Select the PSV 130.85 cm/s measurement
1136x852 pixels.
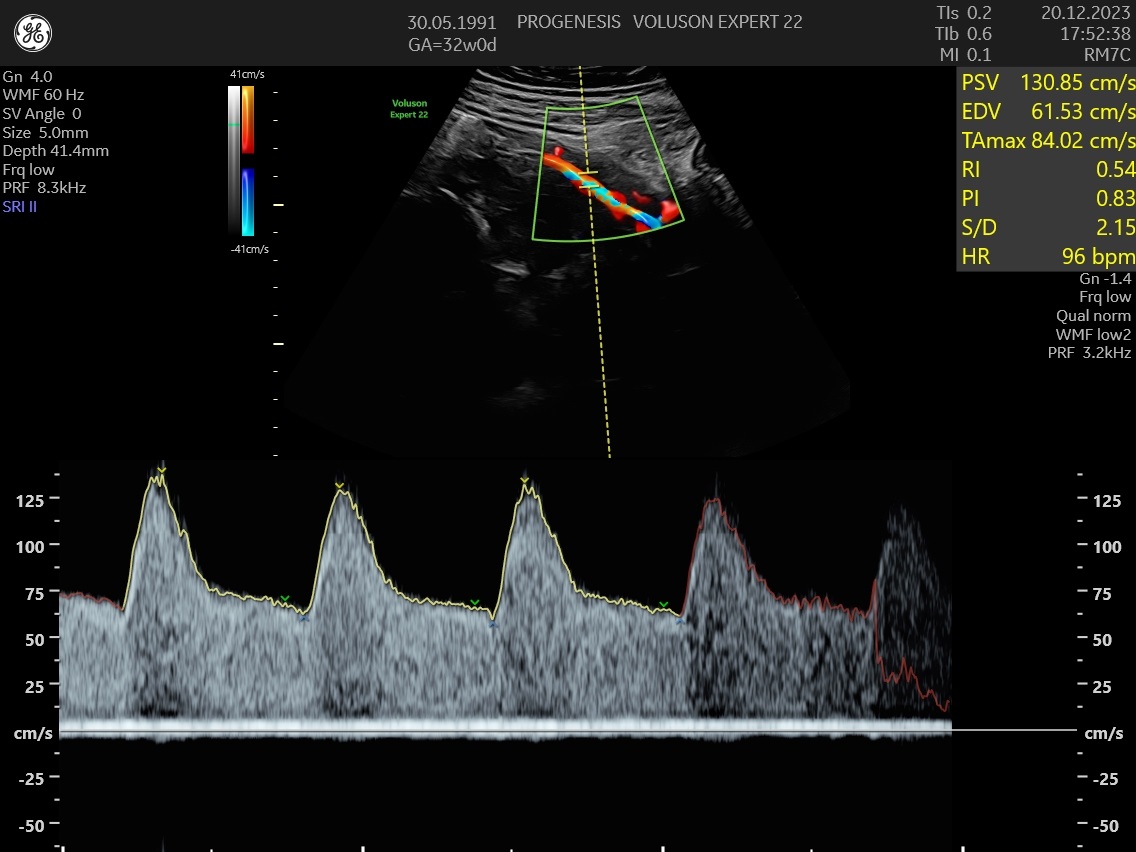[x=1047, y=82]
